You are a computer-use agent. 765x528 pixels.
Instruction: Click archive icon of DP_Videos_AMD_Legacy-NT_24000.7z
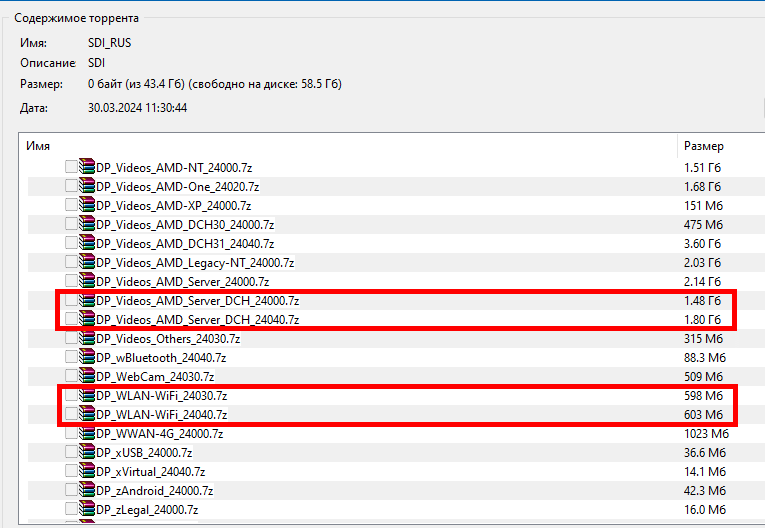pos(87,262)
